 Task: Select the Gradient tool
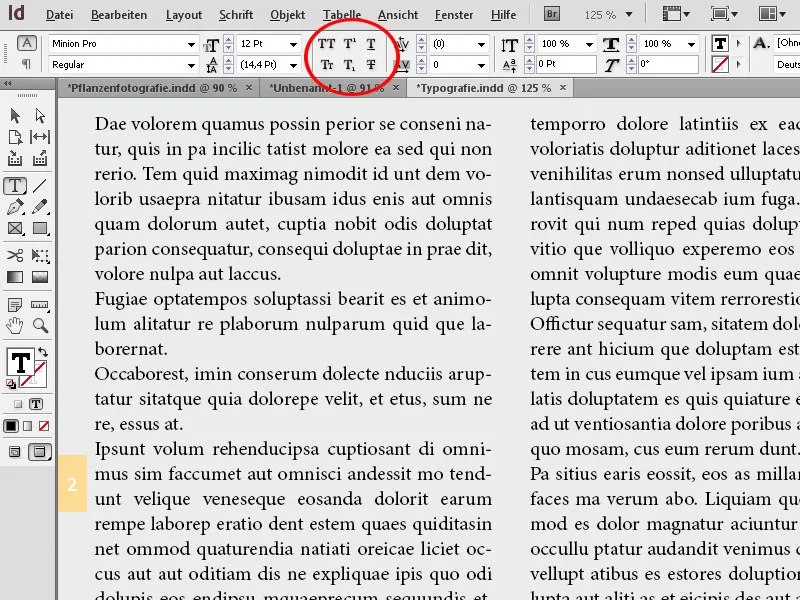[x=14, y=278]
